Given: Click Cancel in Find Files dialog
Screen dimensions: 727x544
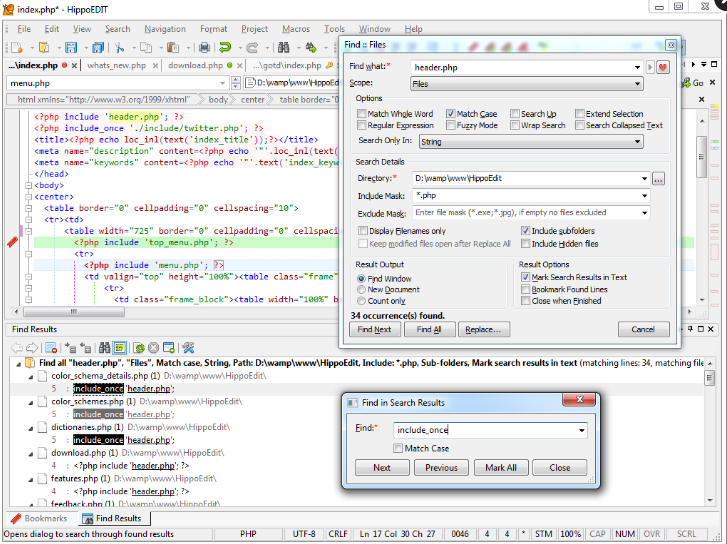Looking at the screenshot, I should pos(643,329).
